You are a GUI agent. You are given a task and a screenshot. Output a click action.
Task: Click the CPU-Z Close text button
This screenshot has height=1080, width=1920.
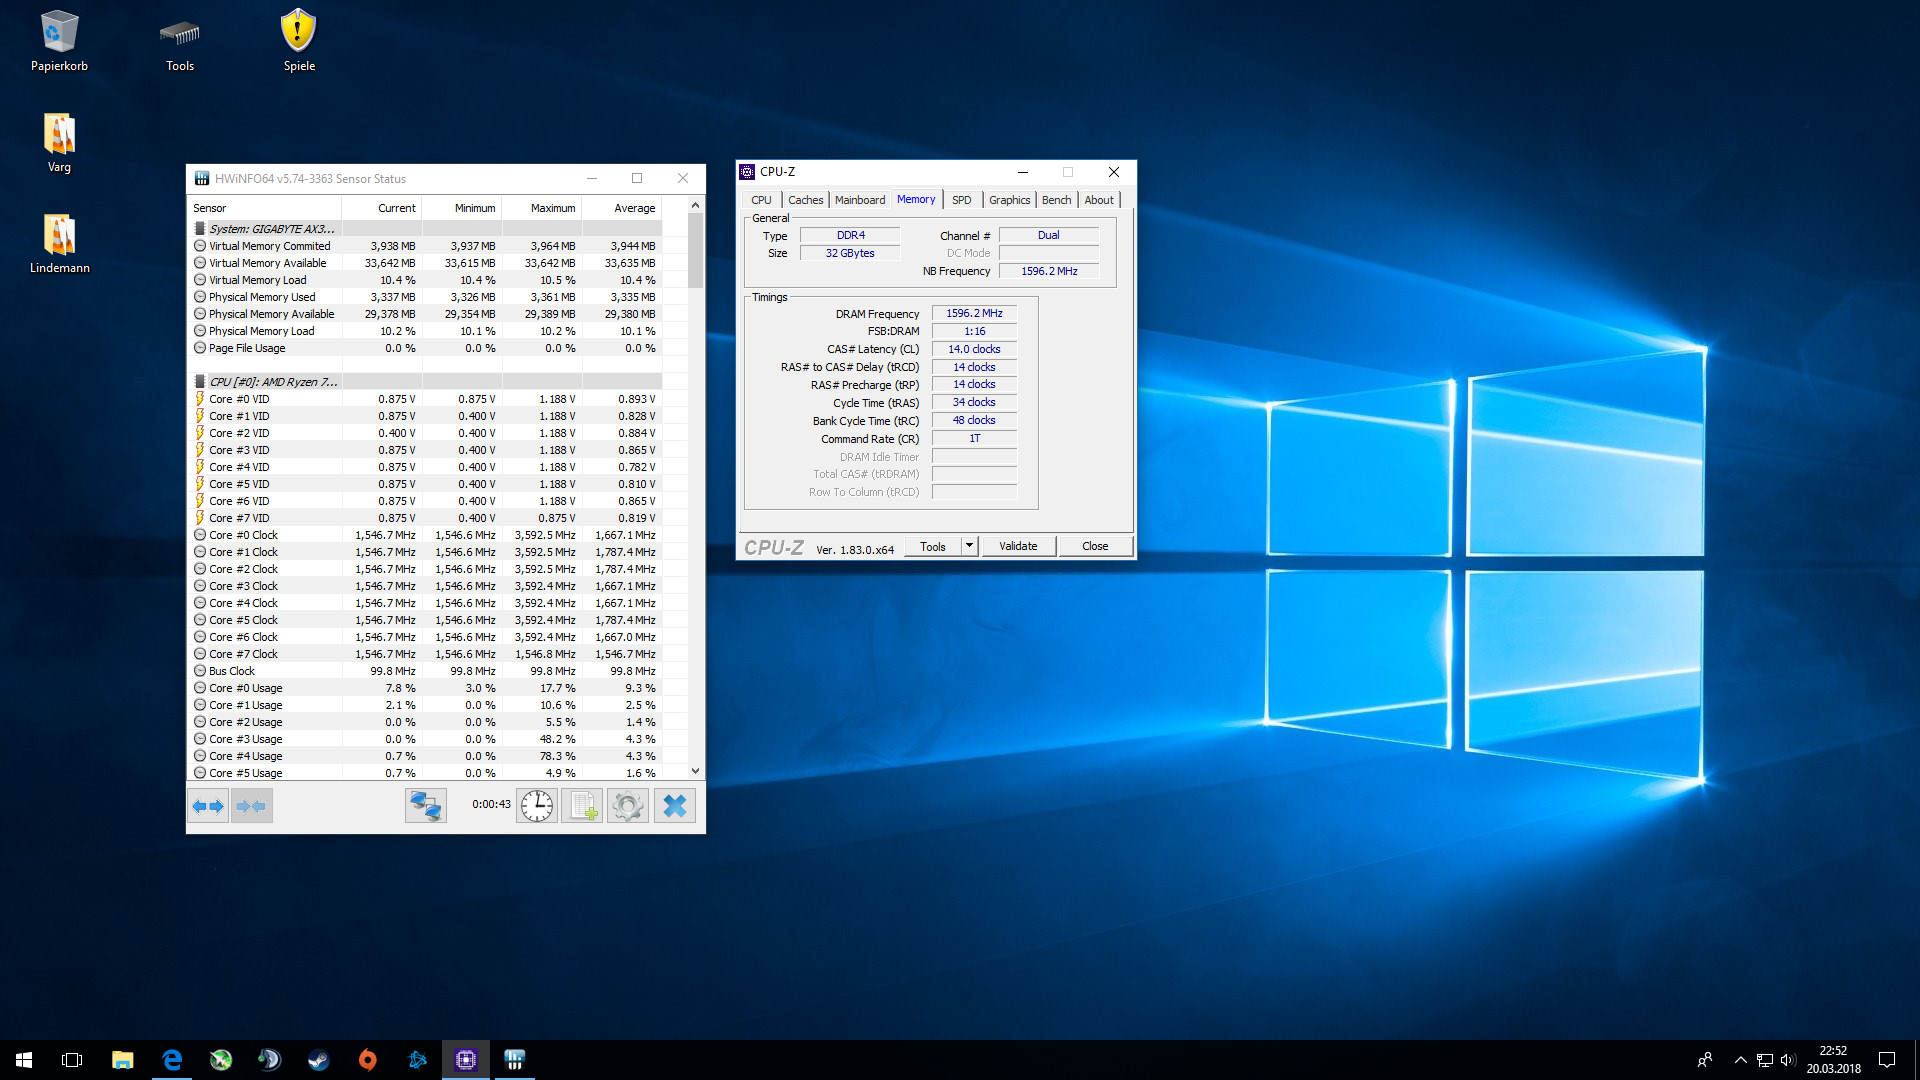[x=1095, y=546]
